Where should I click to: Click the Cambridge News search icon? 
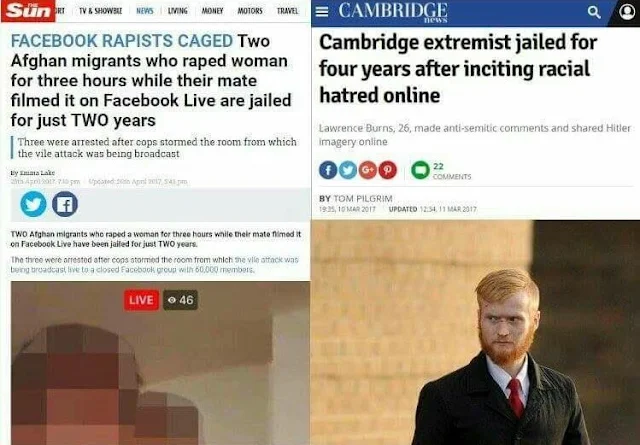(594, 12)
